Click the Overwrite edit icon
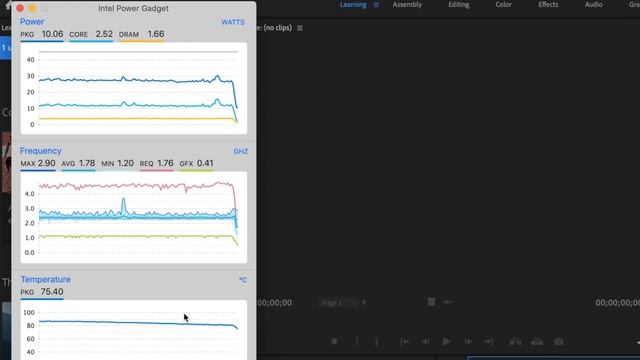 click(537, 341)
